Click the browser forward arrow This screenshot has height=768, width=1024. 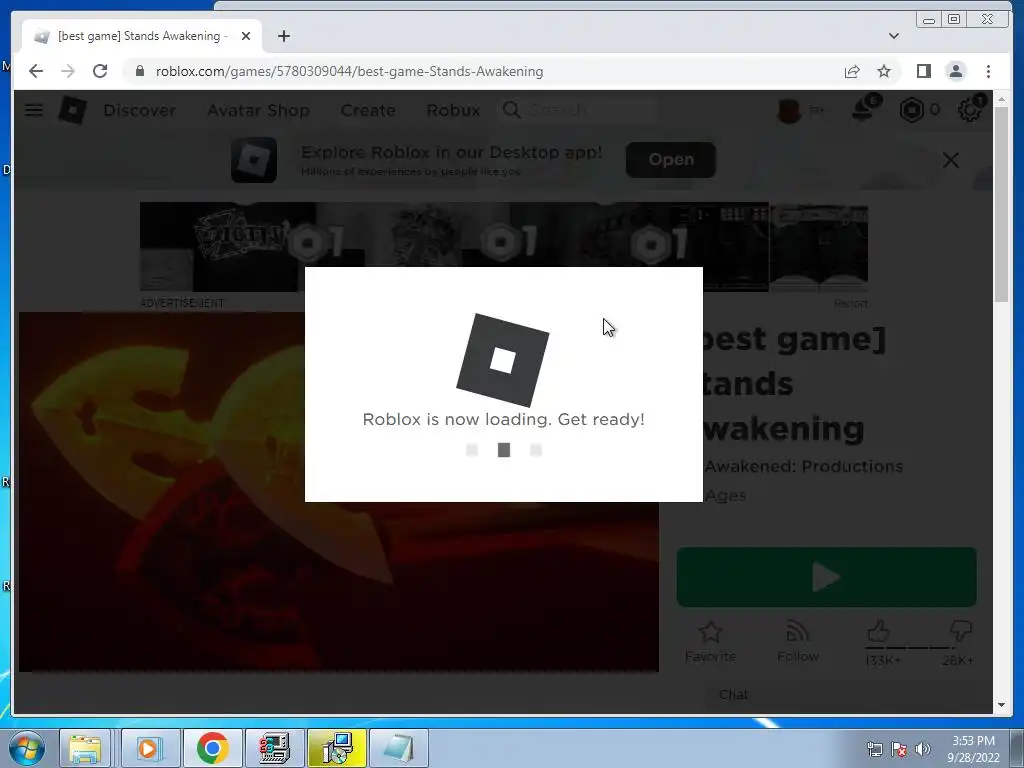pyautogui.click(x=68, y=71)
